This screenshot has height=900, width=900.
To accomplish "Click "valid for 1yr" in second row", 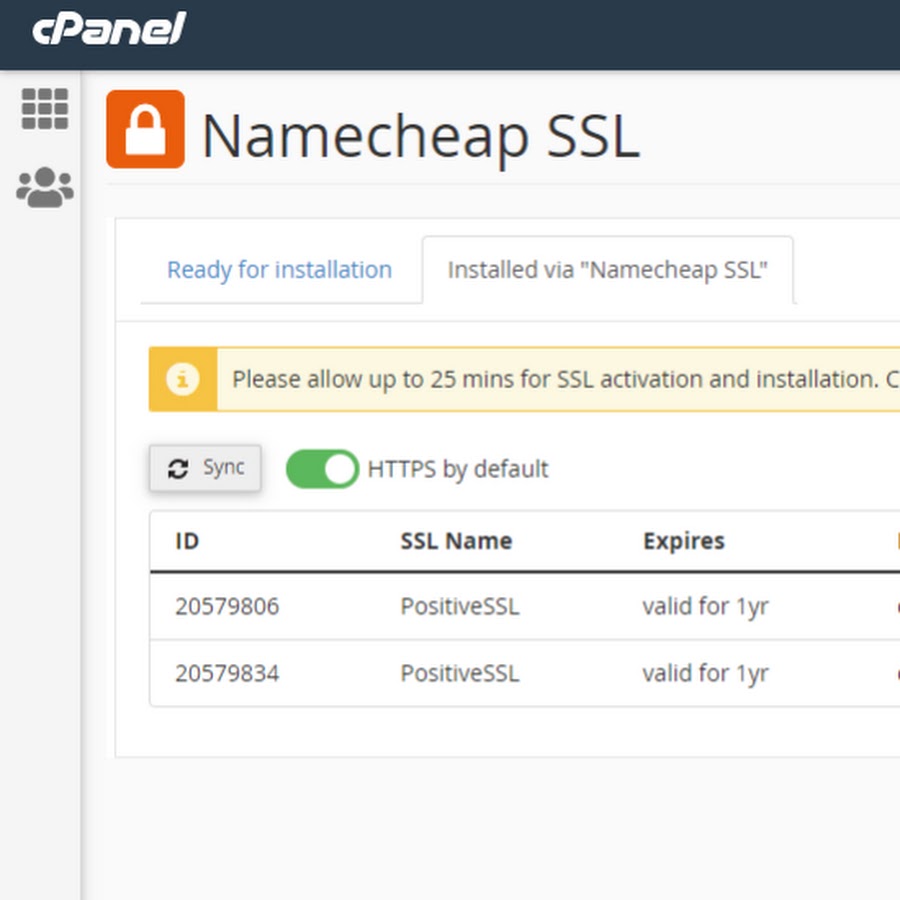I will coord(705,673).
